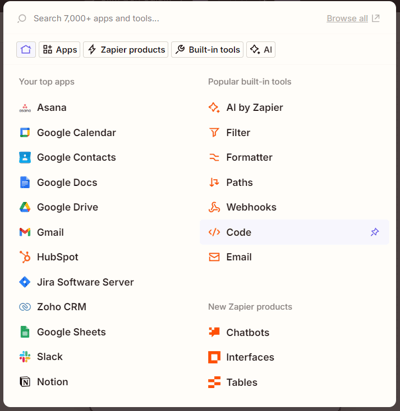The width and height of the screenshot is (400, 411).
Task: Pick Google Docs label
Action: [x=67, y=182]
